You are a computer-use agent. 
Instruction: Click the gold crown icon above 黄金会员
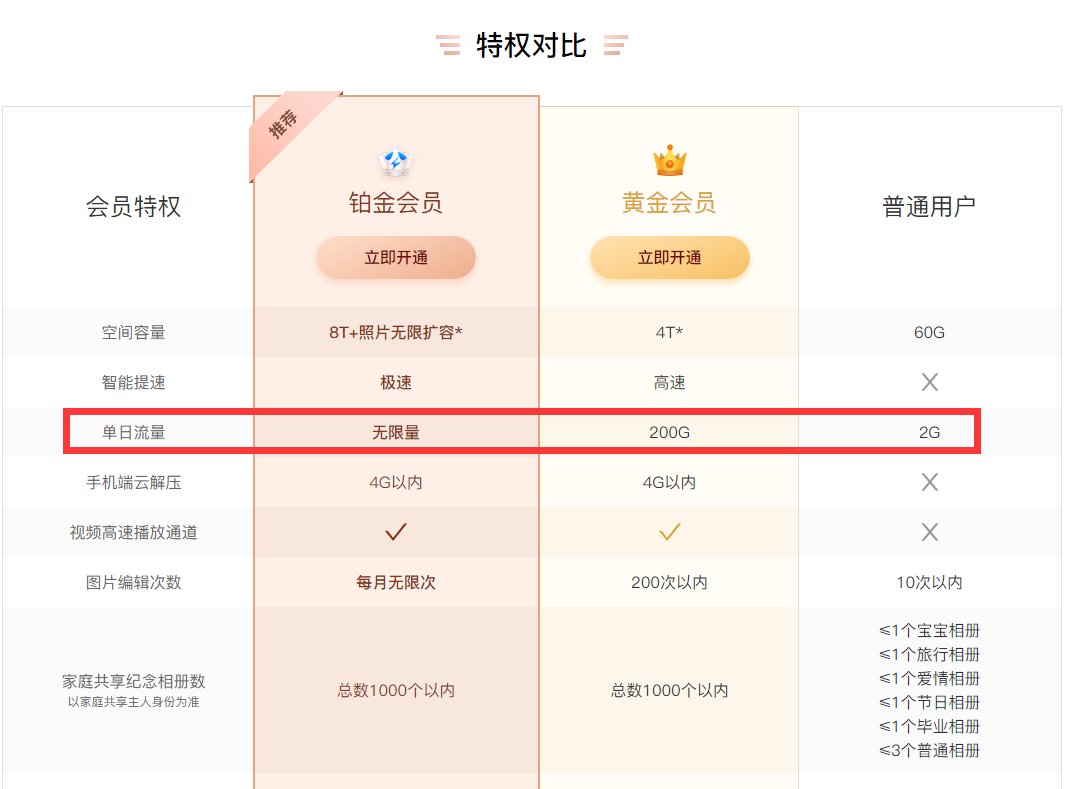669,158
